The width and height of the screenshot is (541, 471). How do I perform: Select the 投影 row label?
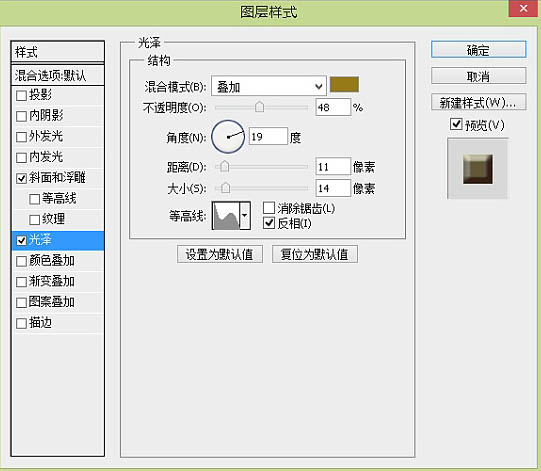point(40,95)
